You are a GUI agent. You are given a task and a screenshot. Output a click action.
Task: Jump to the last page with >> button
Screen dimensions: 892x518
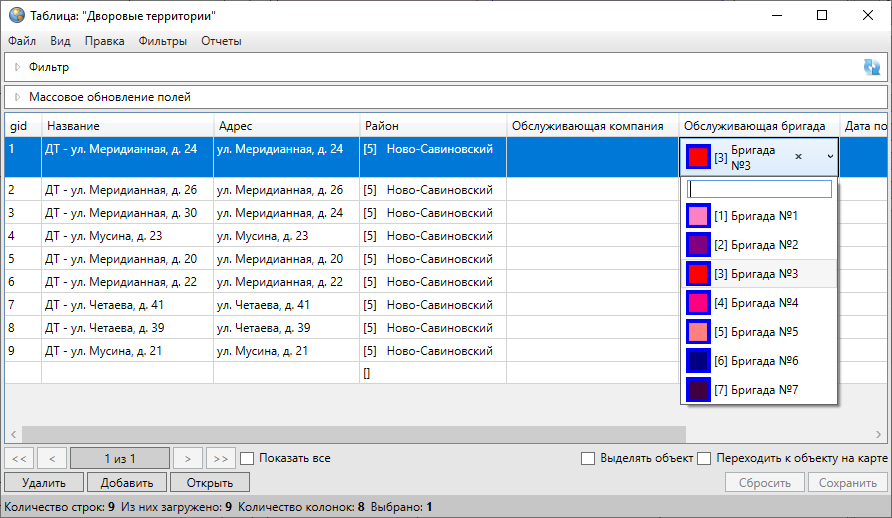pyautogui.click(x=220, y=458)
